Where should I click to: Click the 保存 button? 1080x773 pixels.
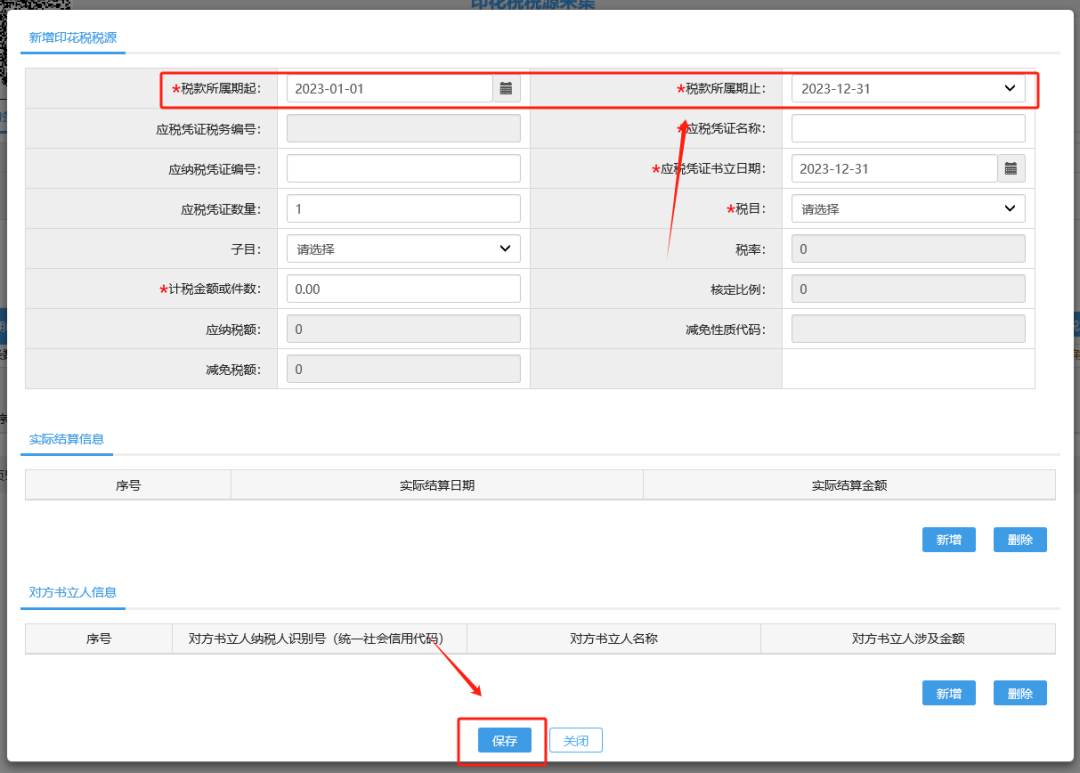pos(504,741)
